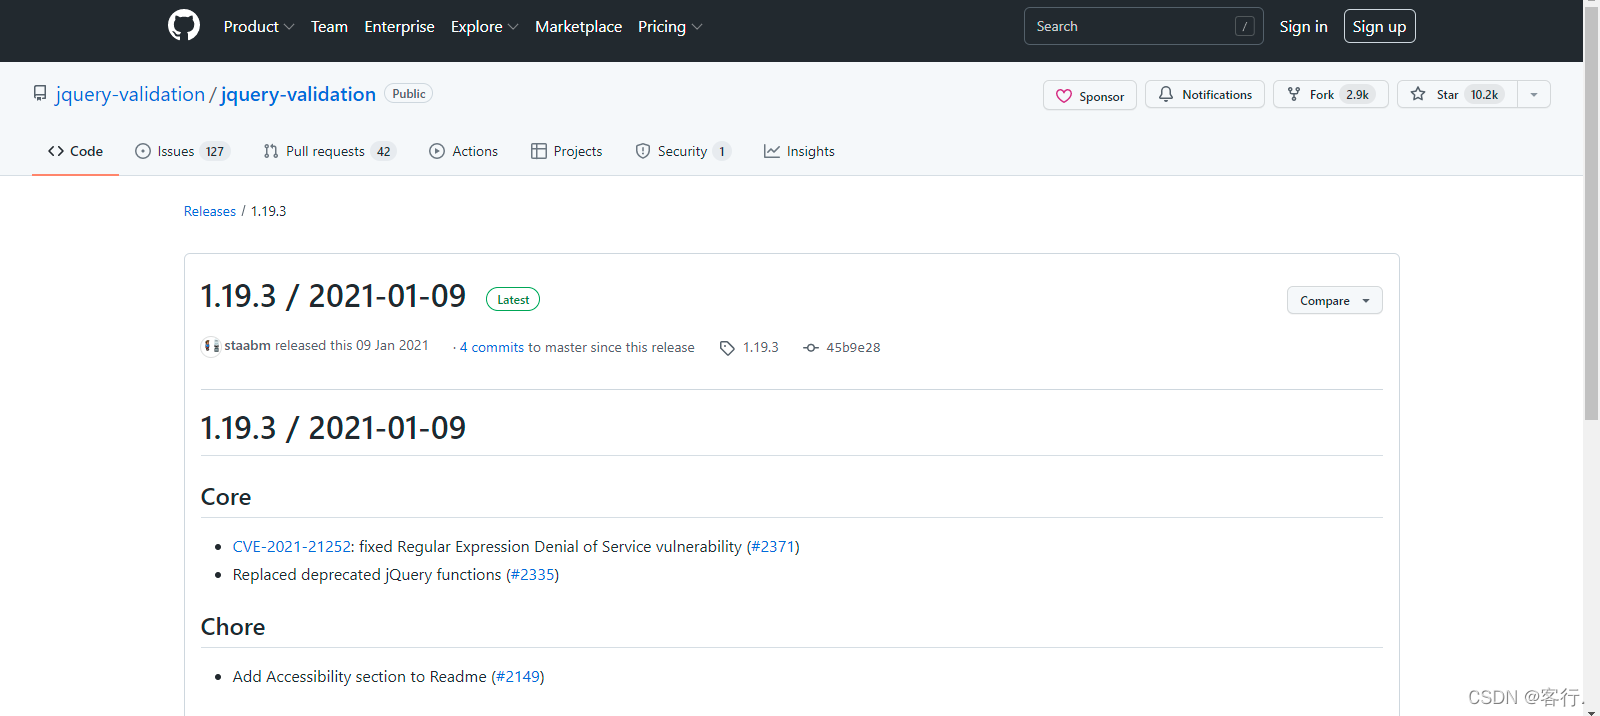Click the Pull requests count 42

point(383,151)
